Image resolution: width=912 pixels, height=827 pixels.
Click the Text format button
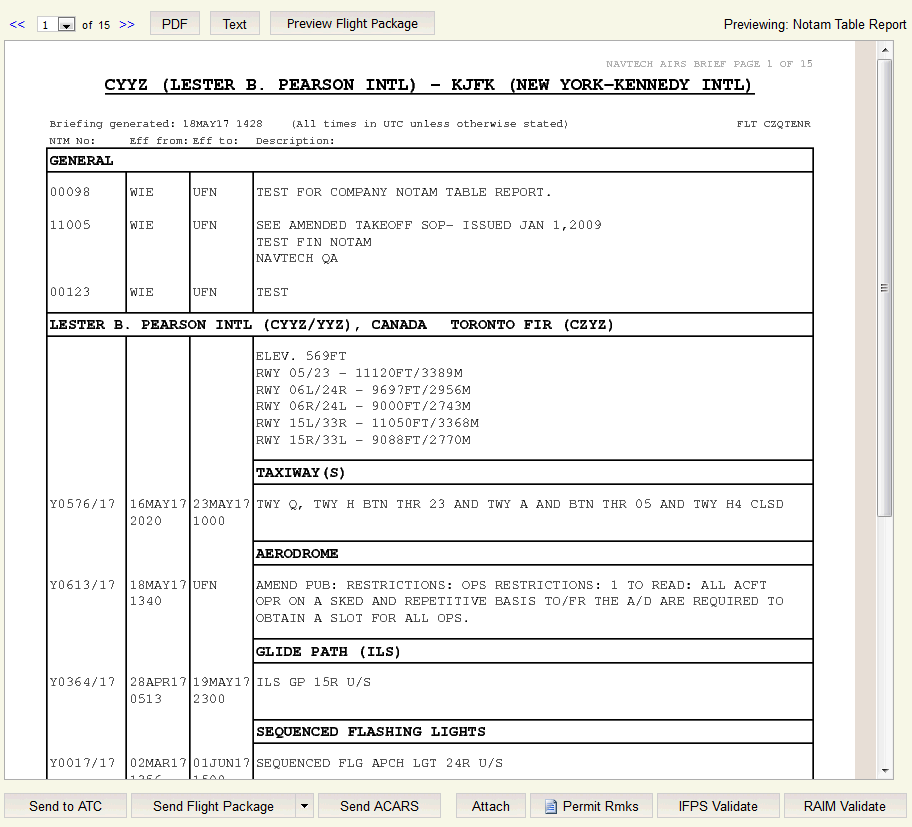pos(234,24)
